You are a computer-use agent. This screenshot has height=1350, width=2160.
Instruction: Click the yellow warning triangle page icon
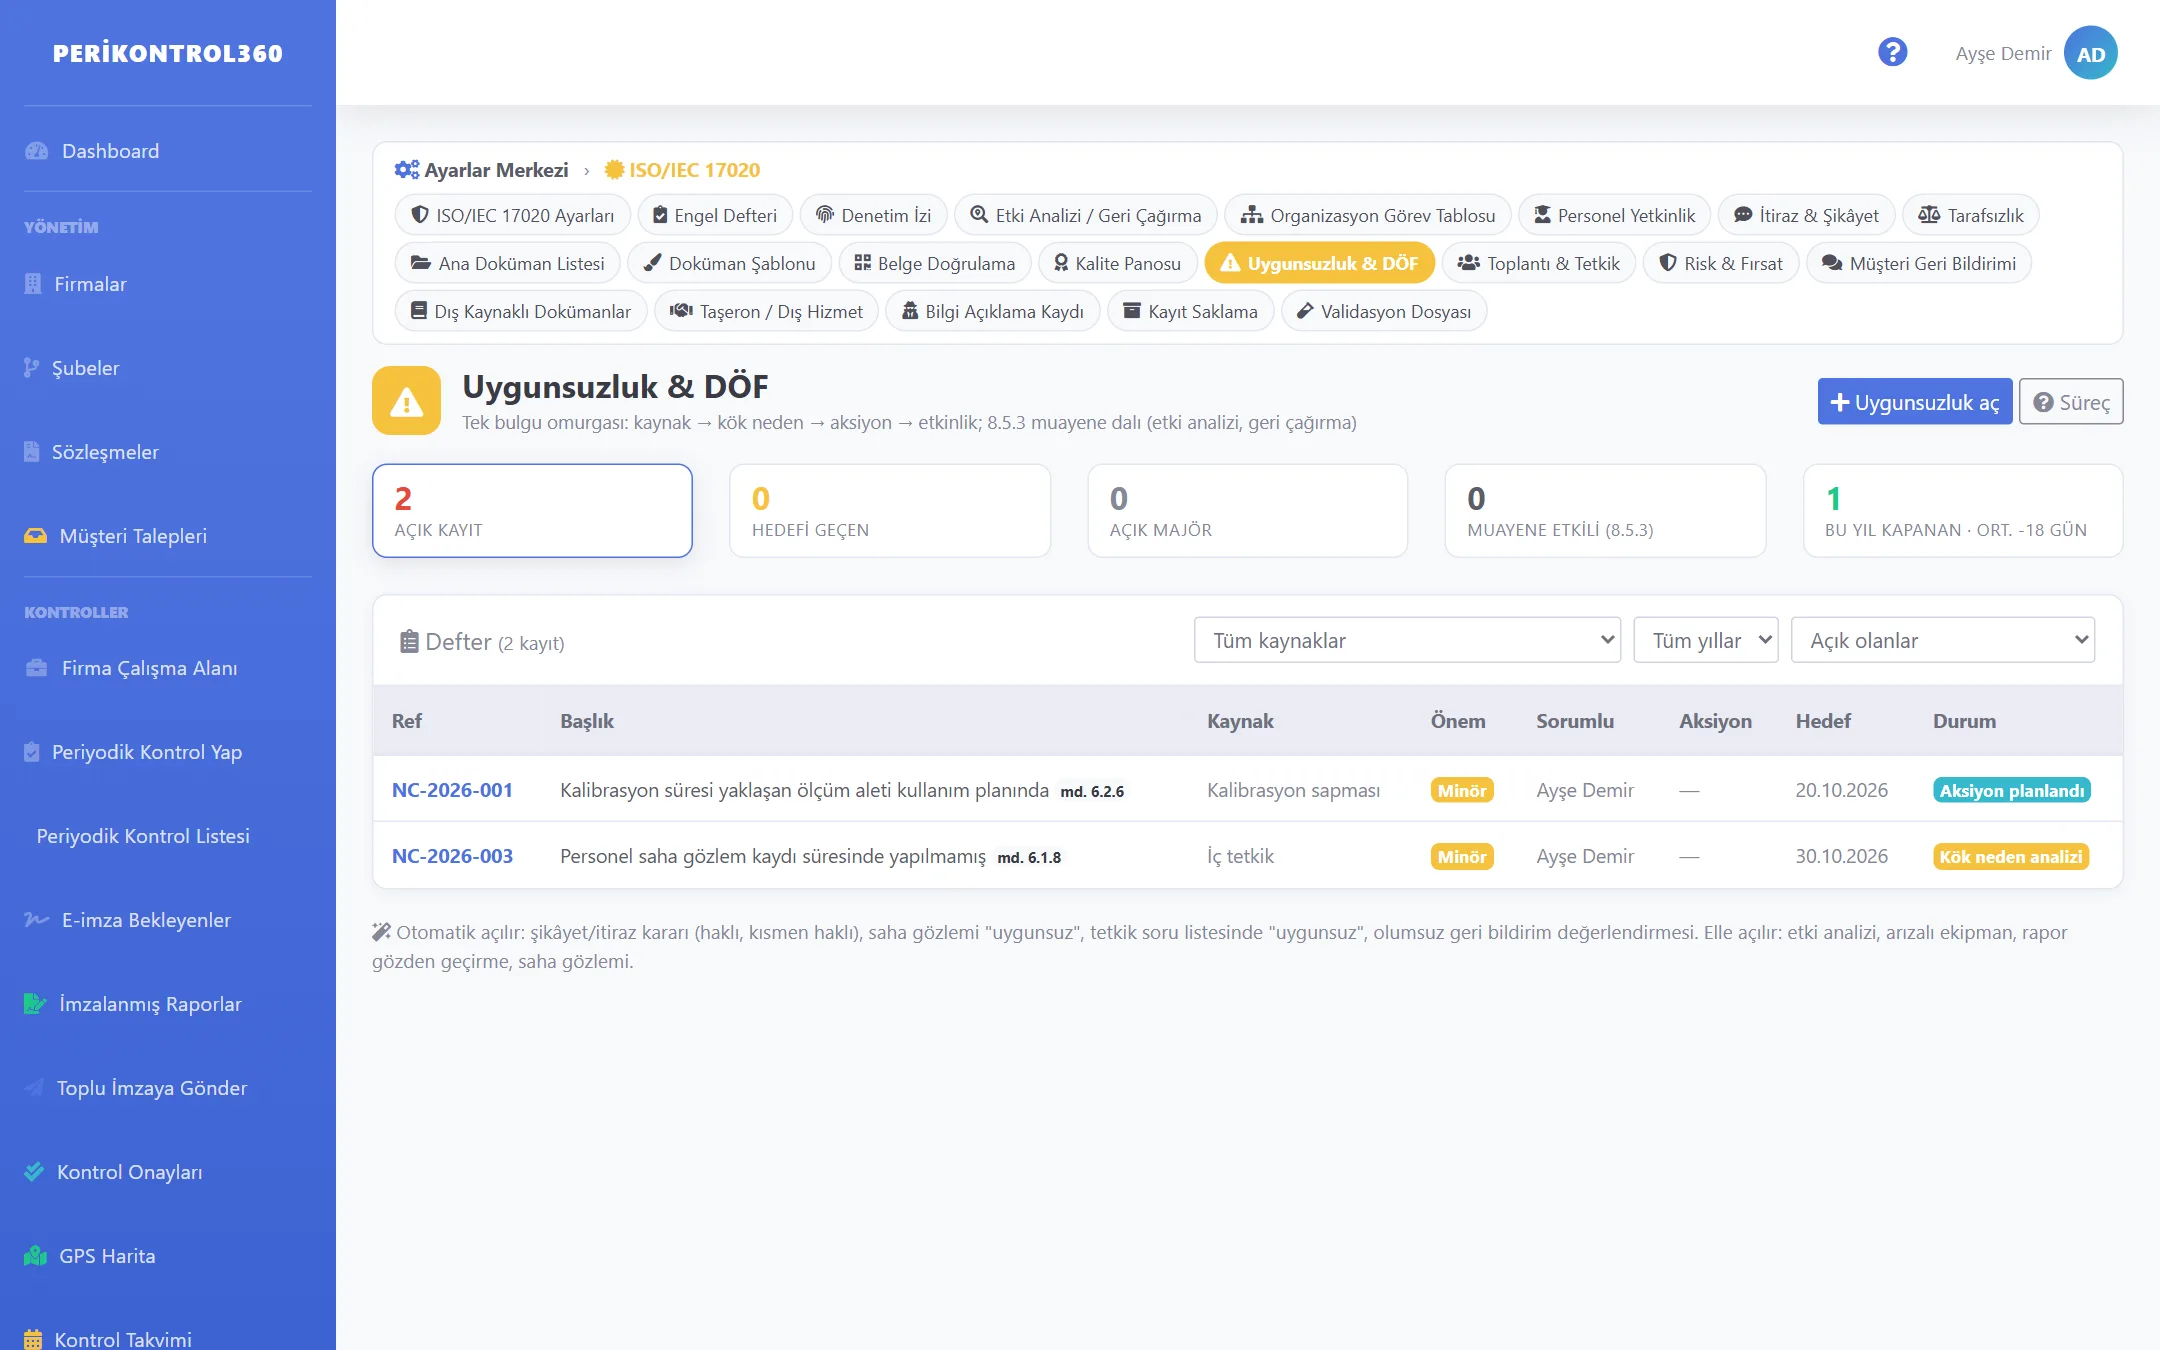[406, 401]
